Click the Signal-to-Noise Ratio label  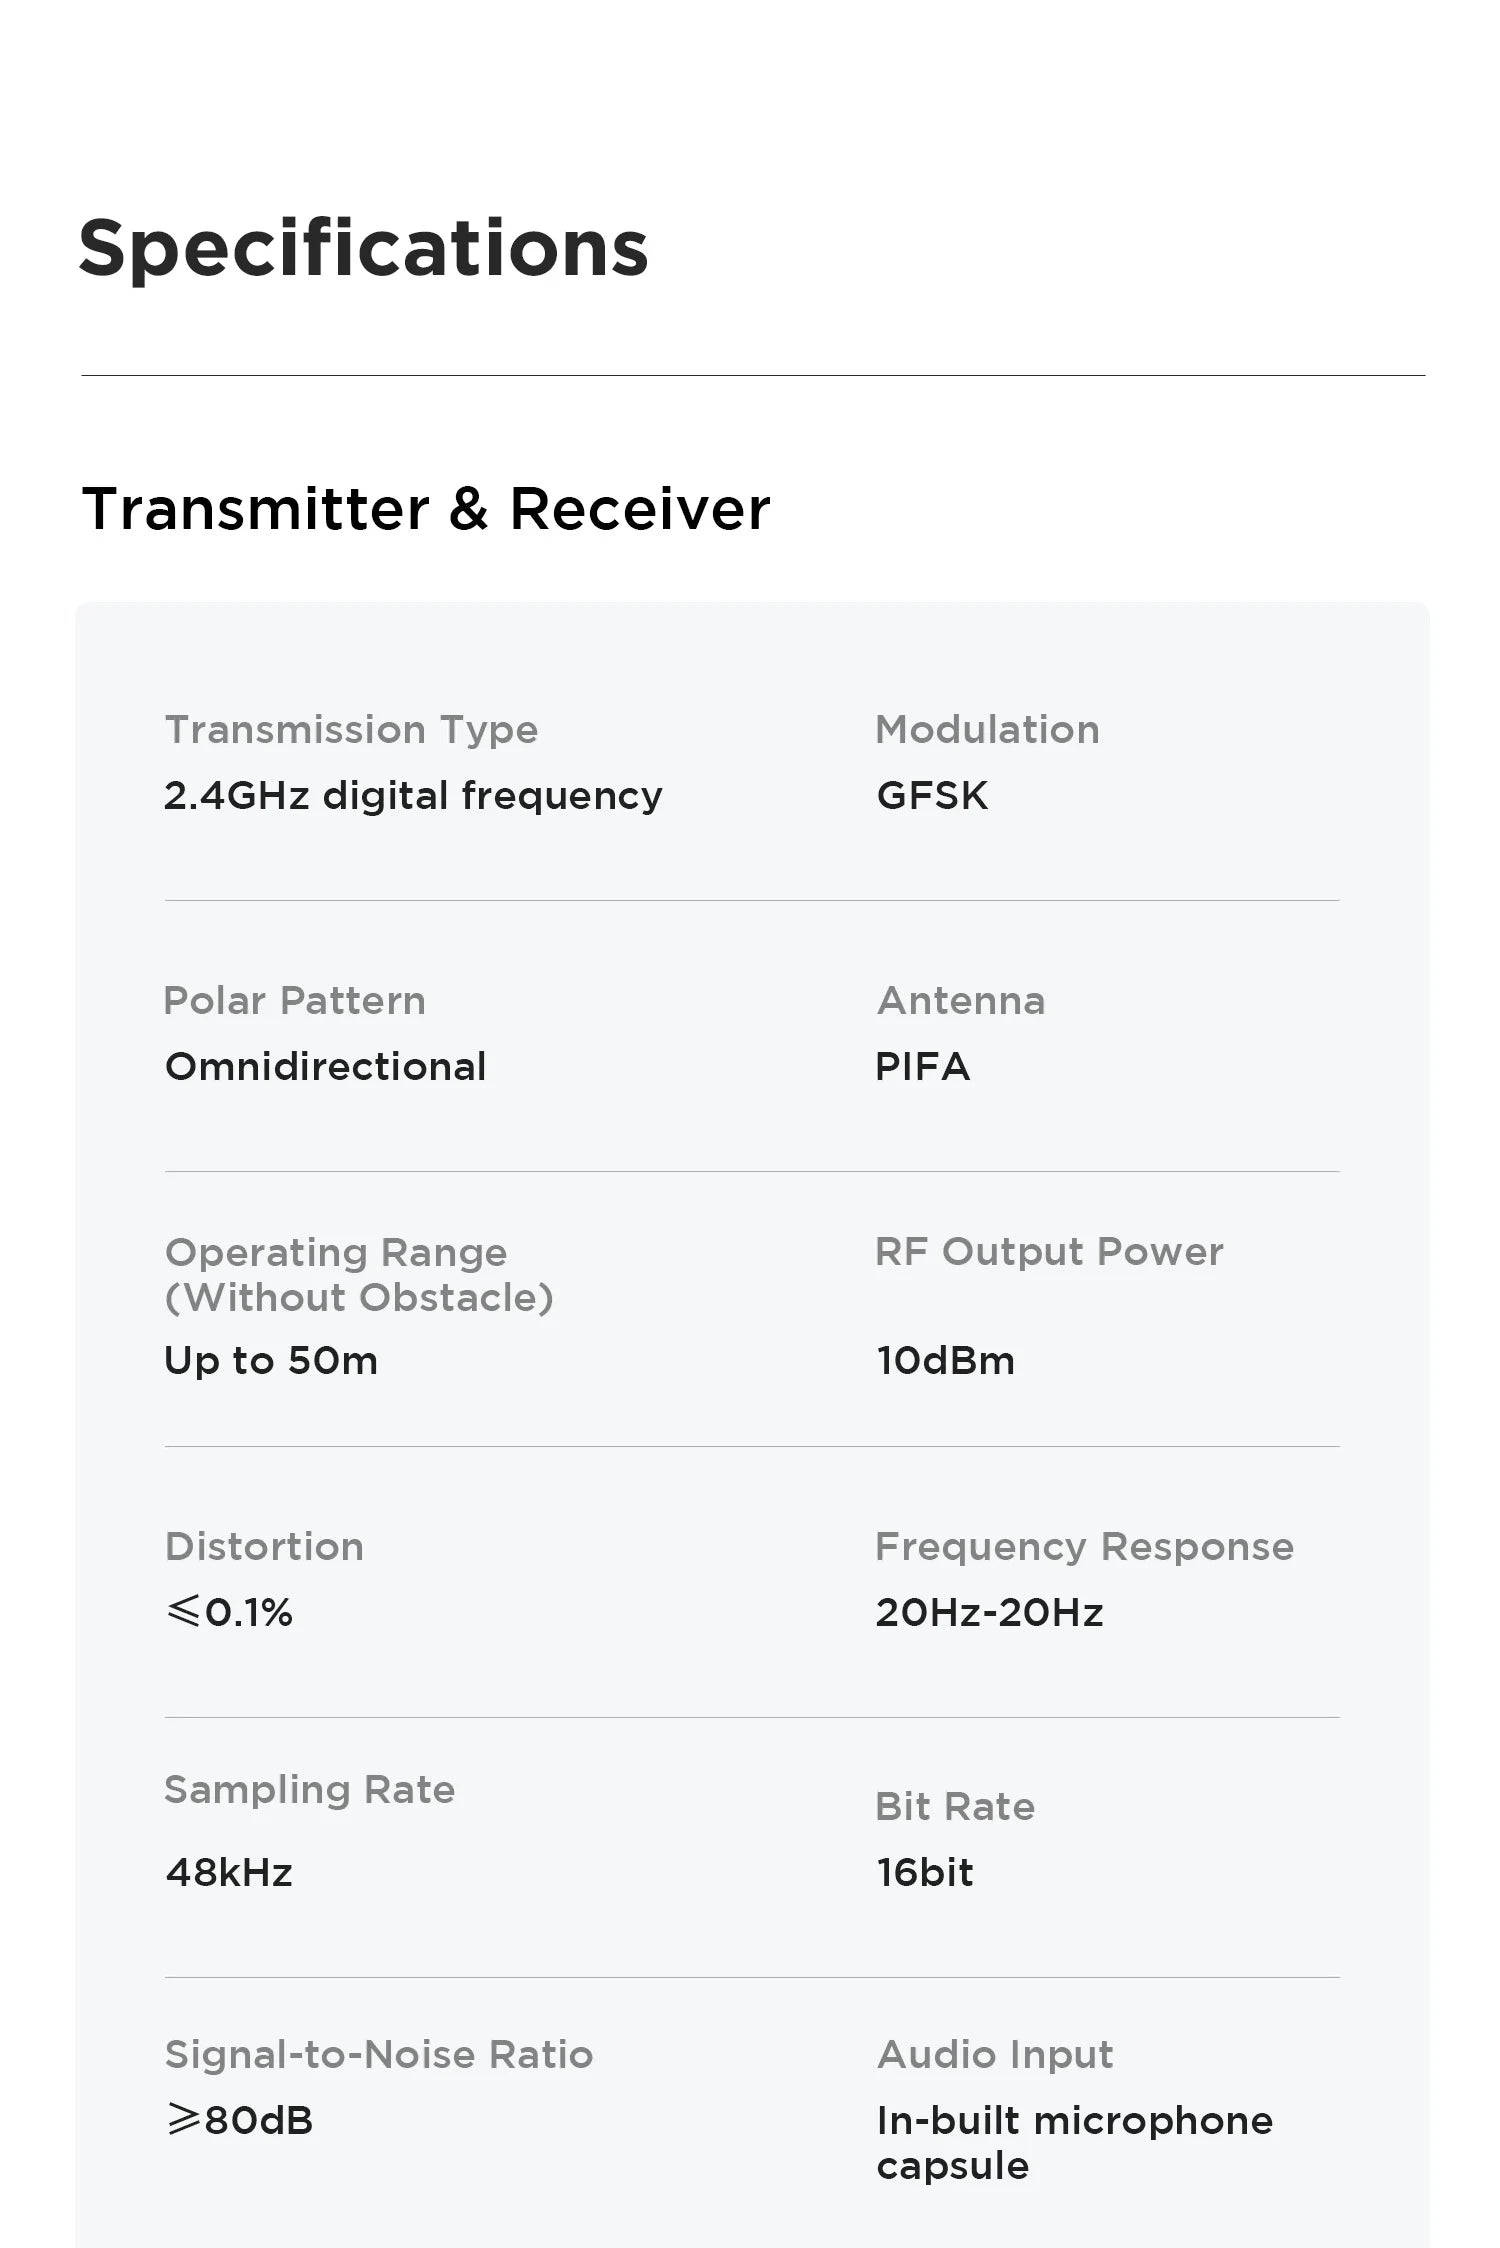(x=379, y=2055)
